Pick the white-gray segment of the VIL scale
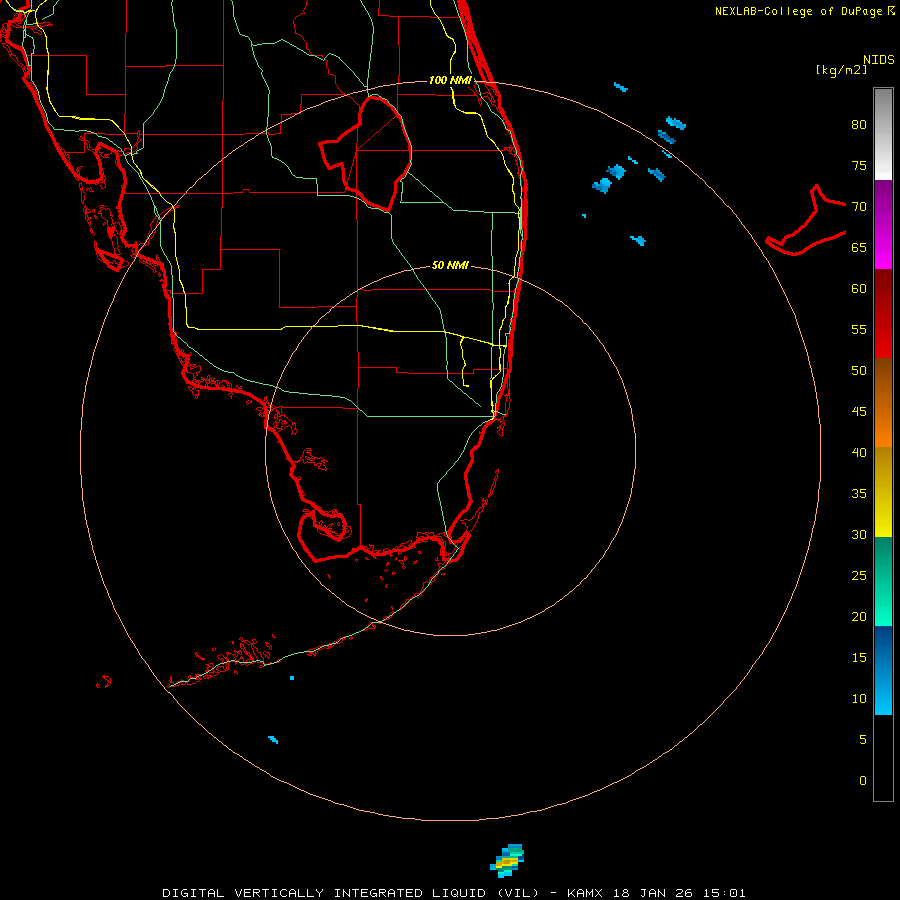Screen dimensions: 900x900 (x=883, y=134)
